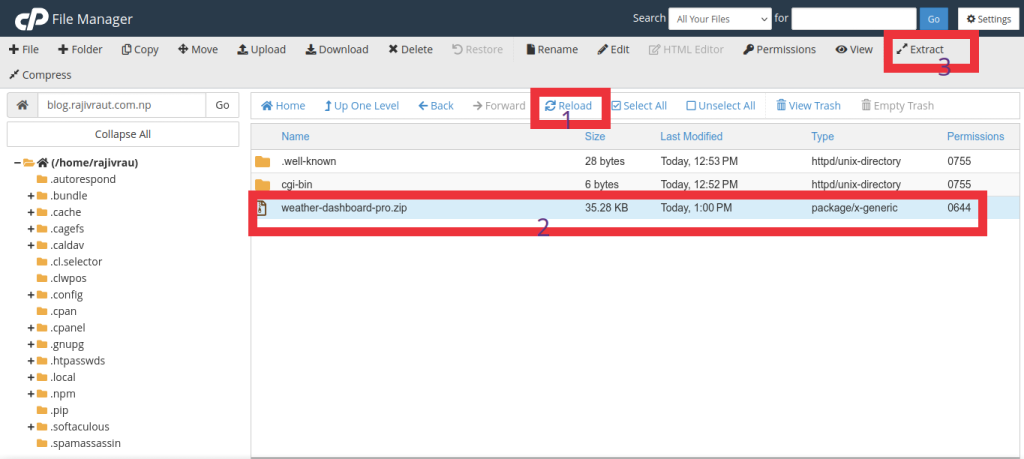Click the zip archive file icon
1024x459 pixels.
pyautogui.click(x=262, y=208)
